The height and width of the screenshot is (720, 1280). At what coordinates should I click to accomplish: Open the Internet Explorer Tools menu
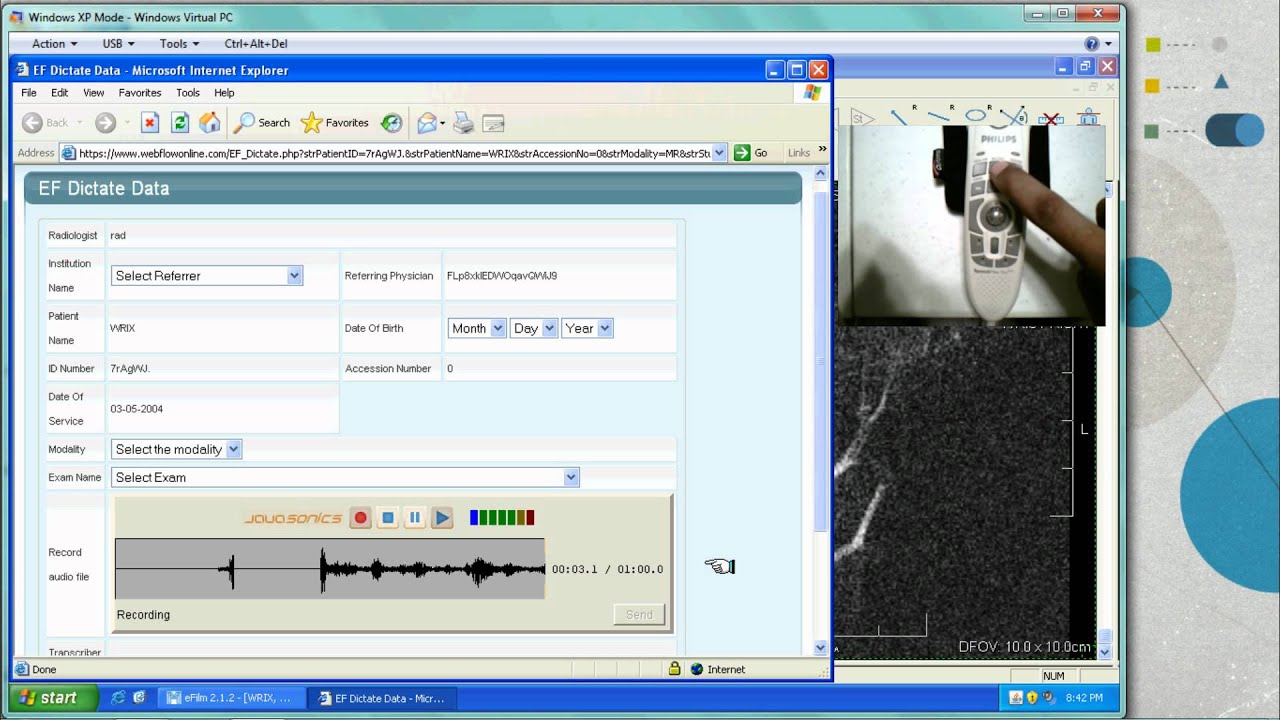click(x=188, y=93)
